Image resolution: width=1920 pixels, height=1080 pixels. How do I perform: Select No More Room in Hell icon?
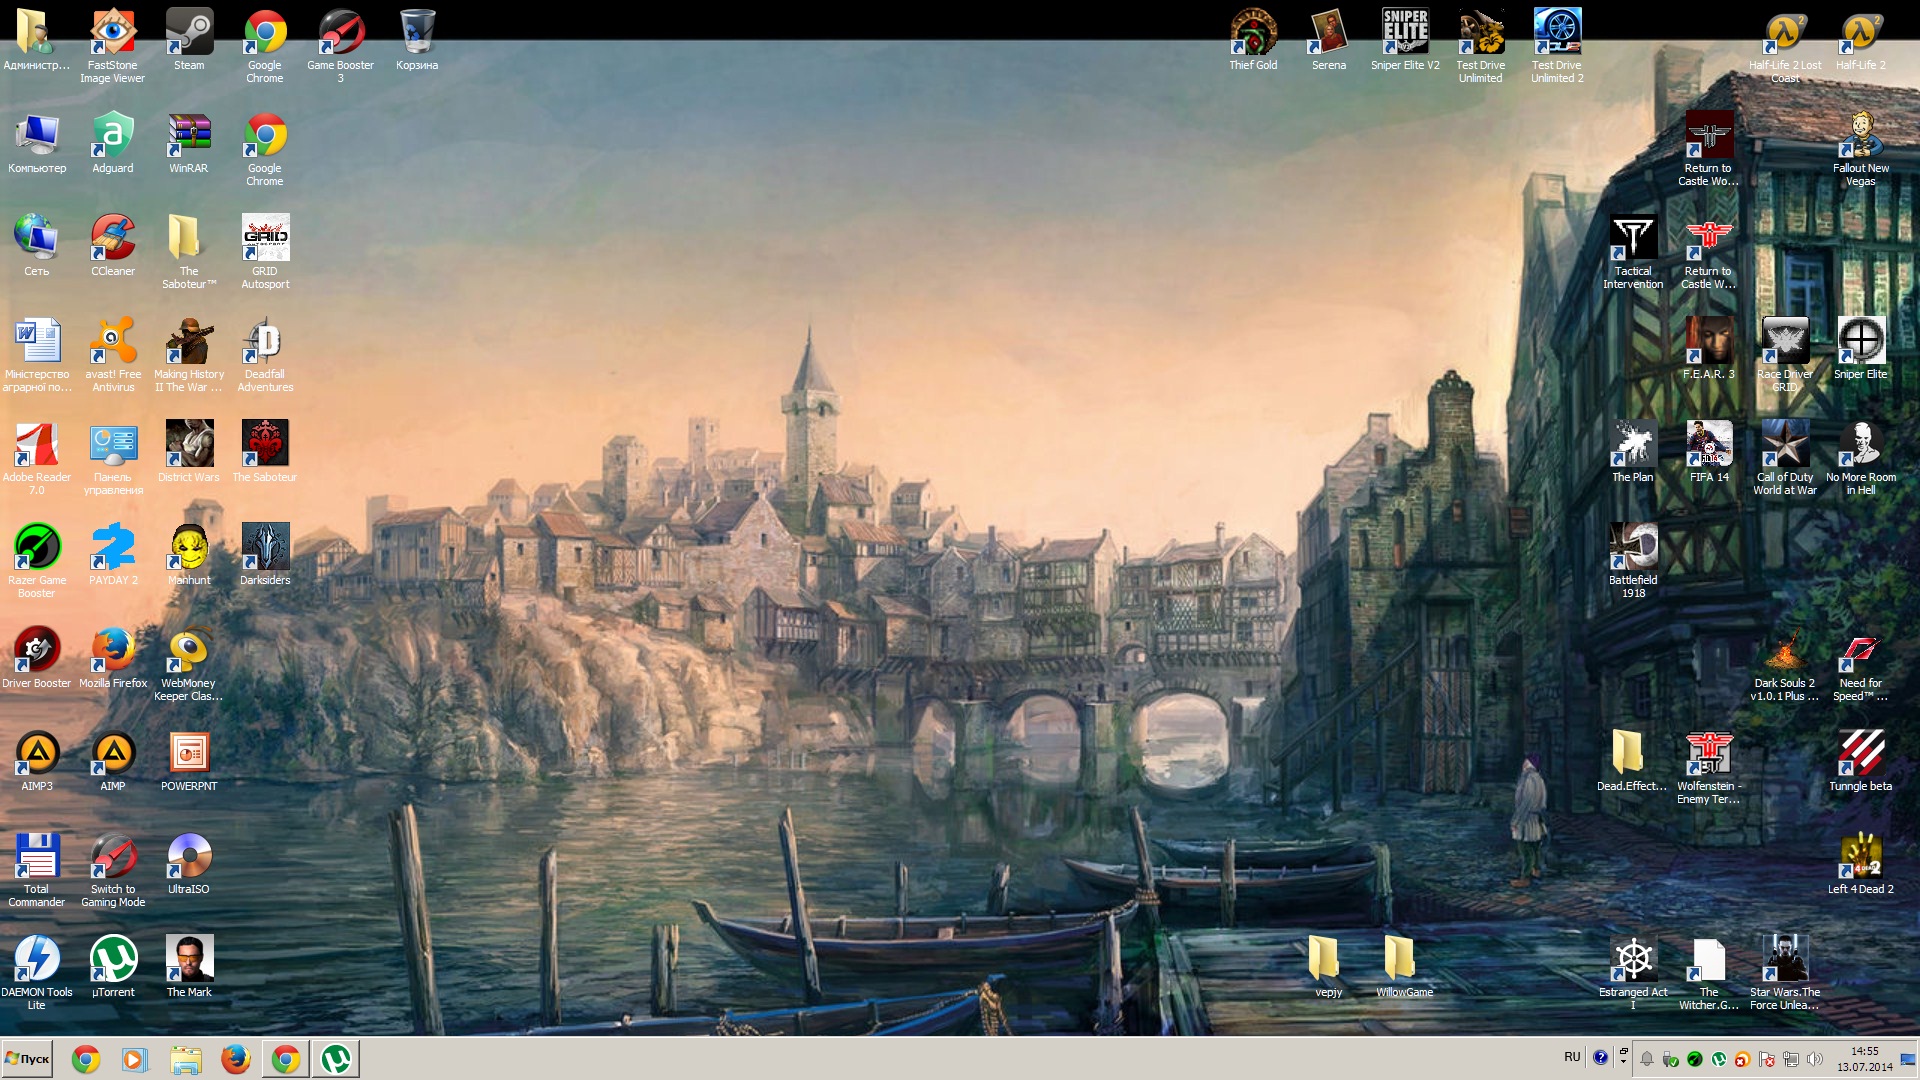(x=1861, y=457)
